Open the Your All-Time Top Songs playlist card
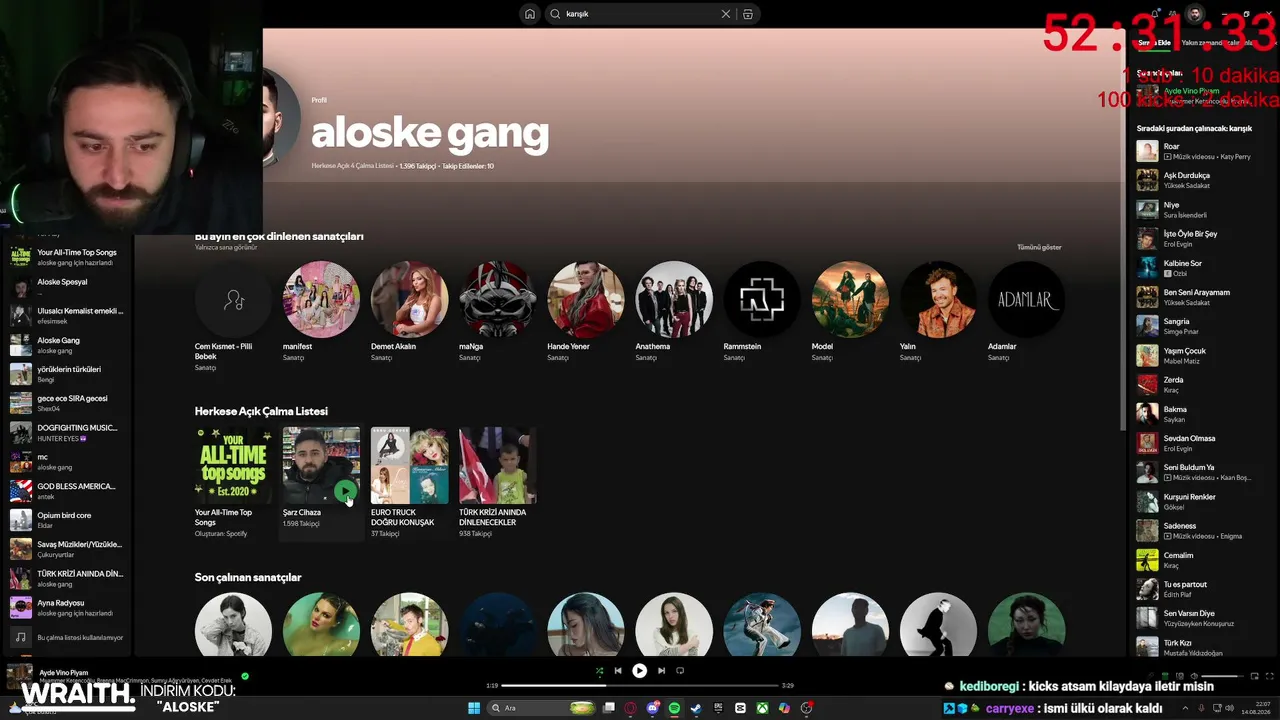The width and height of the screenshot is (1280, 720). tap(233, 482)
